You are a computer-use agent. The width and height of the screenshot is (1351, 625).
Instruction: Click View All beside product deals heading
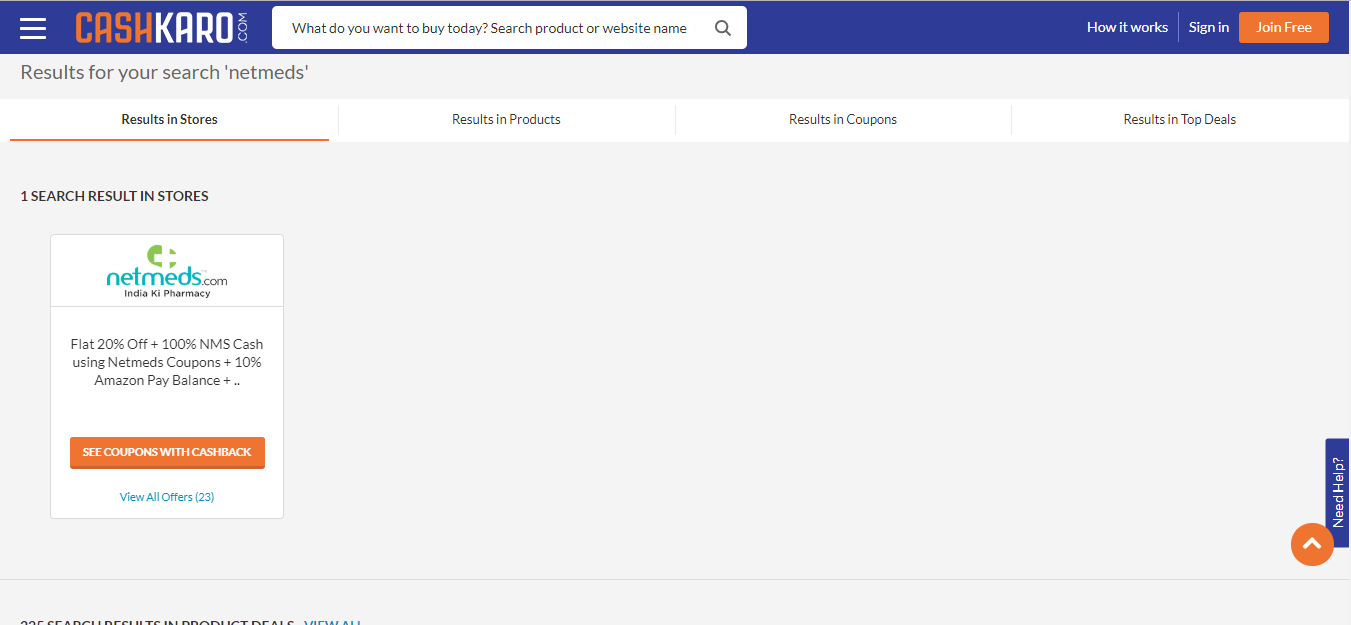click(332, 621)
